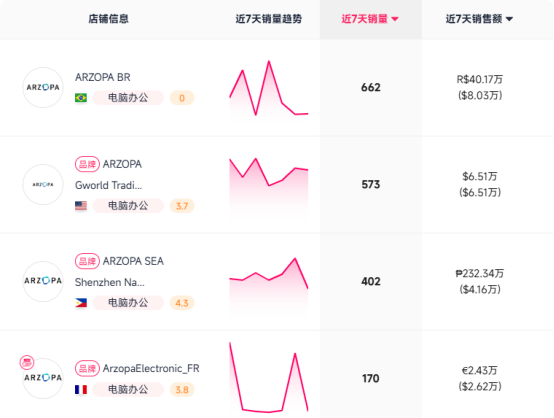Click the ARZOPA BR store logo
This screenshot has width=554, height=418.
coord(43,87)
